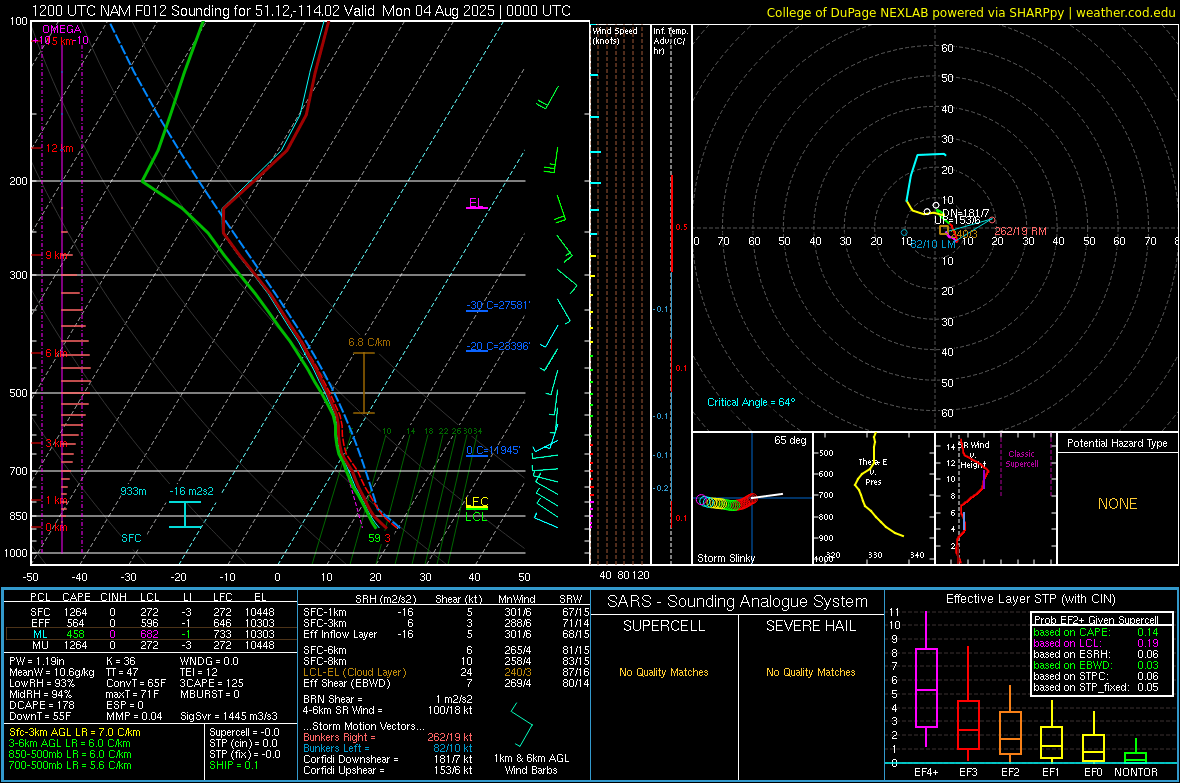Click the 850 pressure axis label

coord(18,516)
